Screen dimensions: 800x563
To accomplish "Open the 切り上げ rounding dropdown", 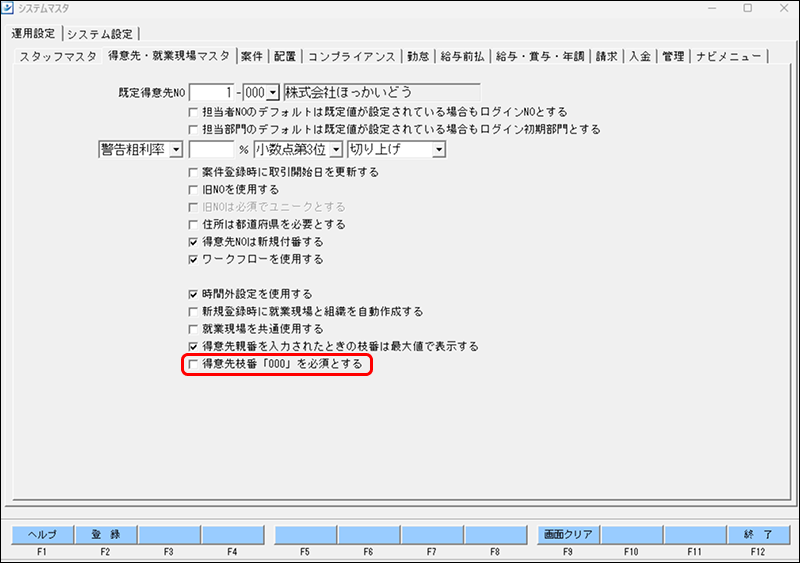I will pos(439,150).
